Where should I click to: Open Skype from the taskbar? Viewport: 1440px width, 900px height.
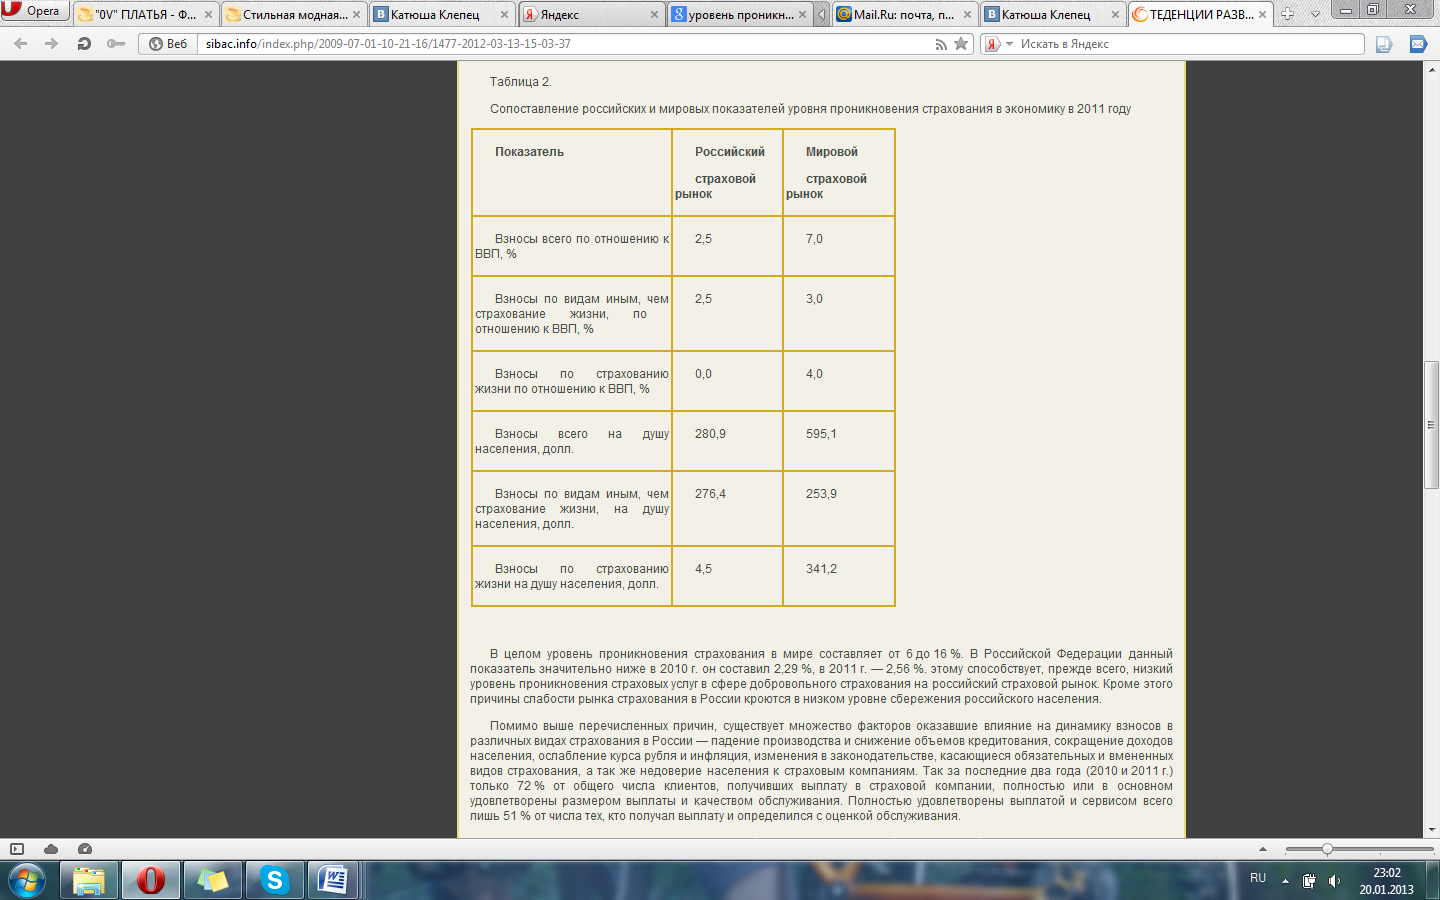pyautogui.click(x=274, y=880)
